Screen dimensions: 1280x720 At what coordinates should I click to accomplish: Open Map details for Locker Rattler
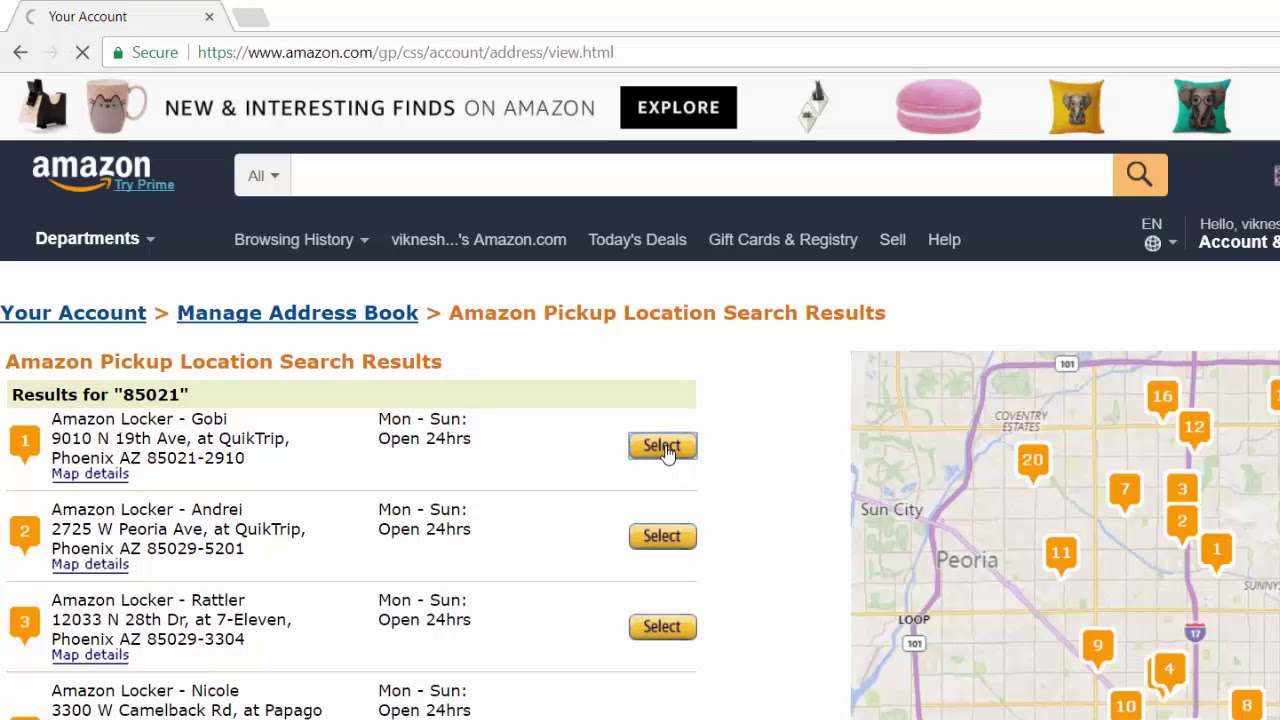pos(90,655)
